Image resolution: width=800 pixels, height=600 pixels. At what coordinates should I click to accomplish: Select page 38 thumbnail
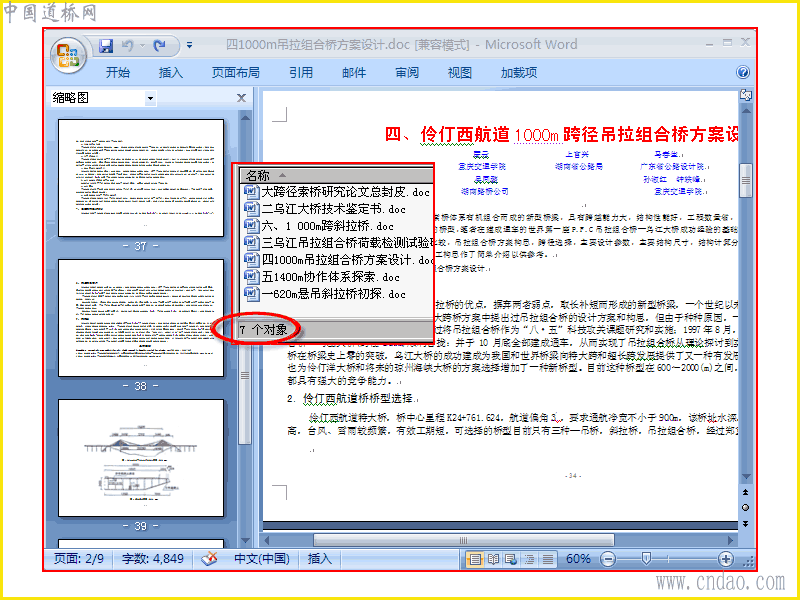(141, 318)
